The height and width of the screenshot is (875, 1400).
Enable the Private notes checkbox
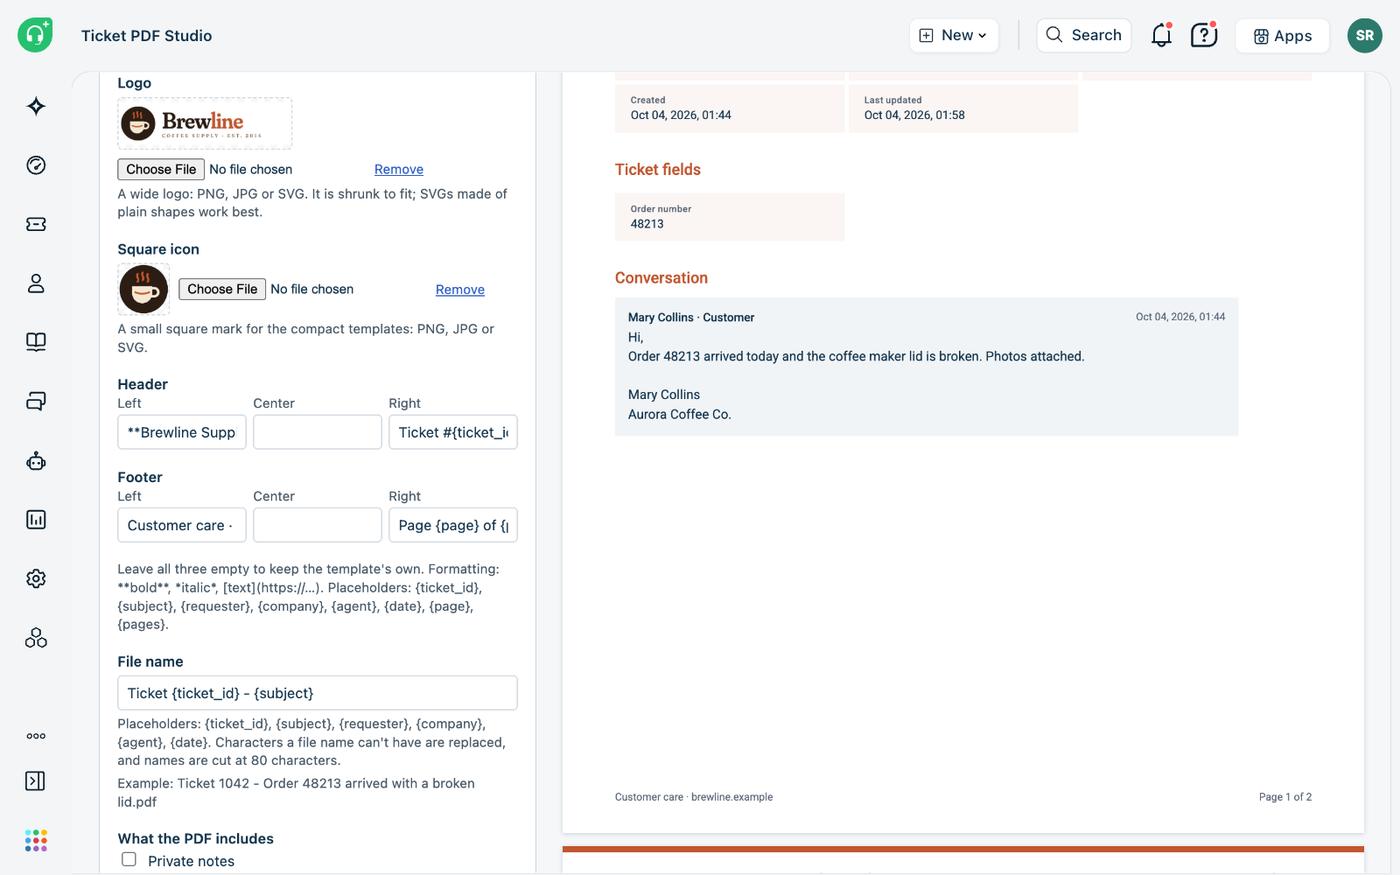click(x=129, y=859)
